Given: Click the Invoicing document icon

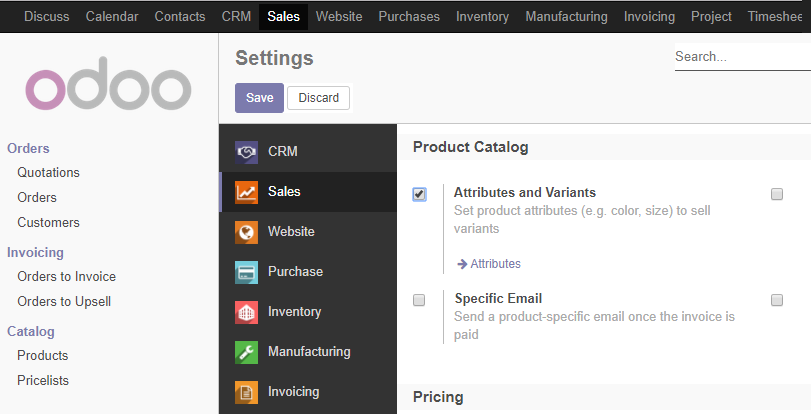Looking at the screenshot, I should (246, 392).
